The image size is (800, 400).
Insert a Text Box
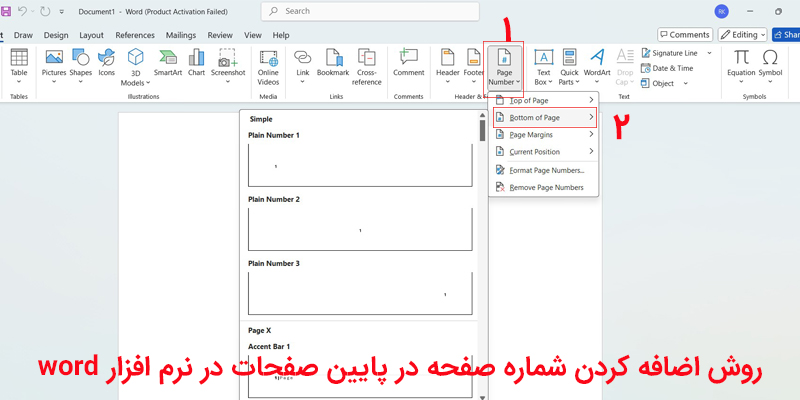tap(543, 67)
